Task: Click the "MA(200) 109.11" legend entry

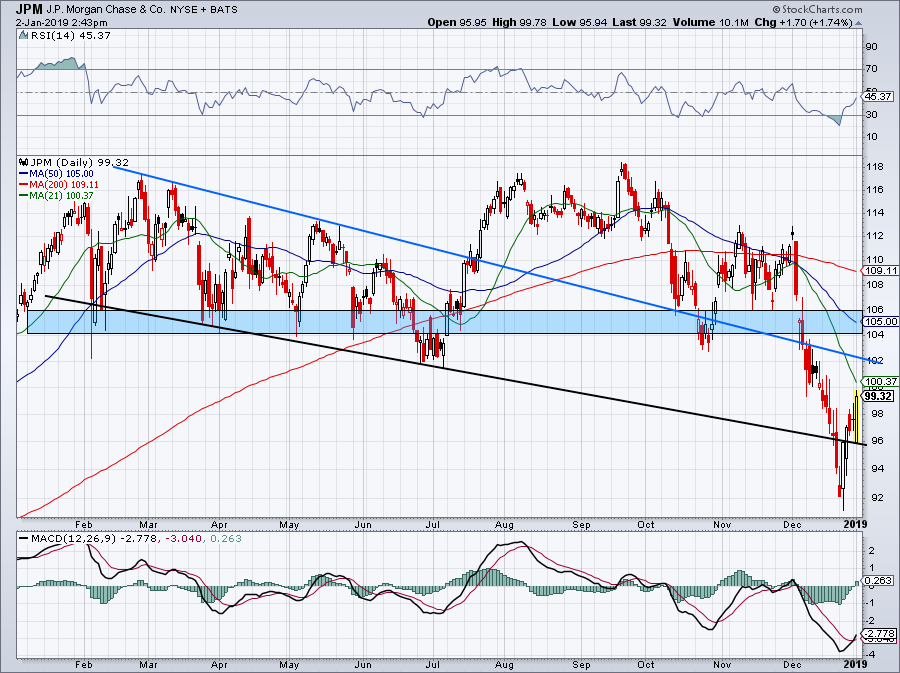Action: point(64,185)
